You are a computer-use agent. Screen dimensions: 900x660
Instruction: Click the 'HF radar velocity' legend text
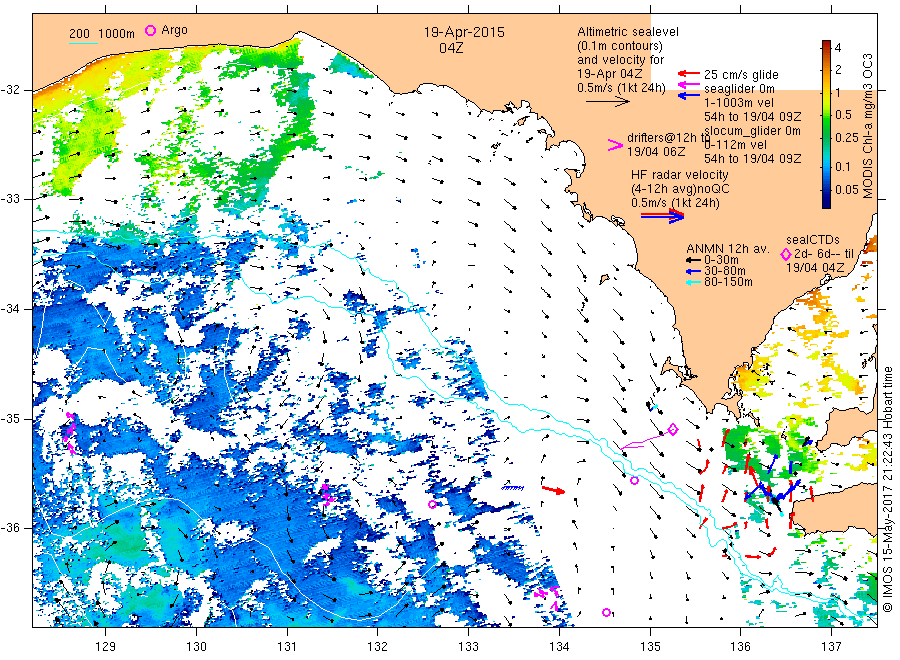click(680, 174)
